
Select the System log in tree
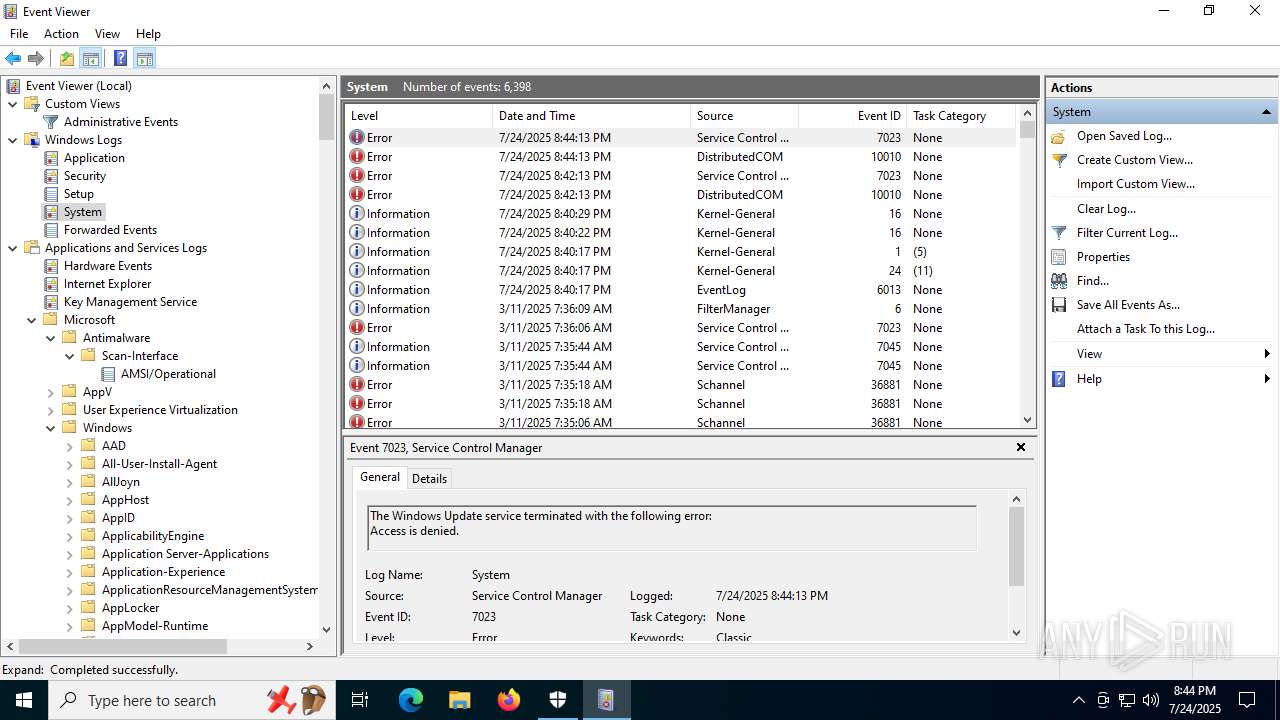(x=83, y=212)
